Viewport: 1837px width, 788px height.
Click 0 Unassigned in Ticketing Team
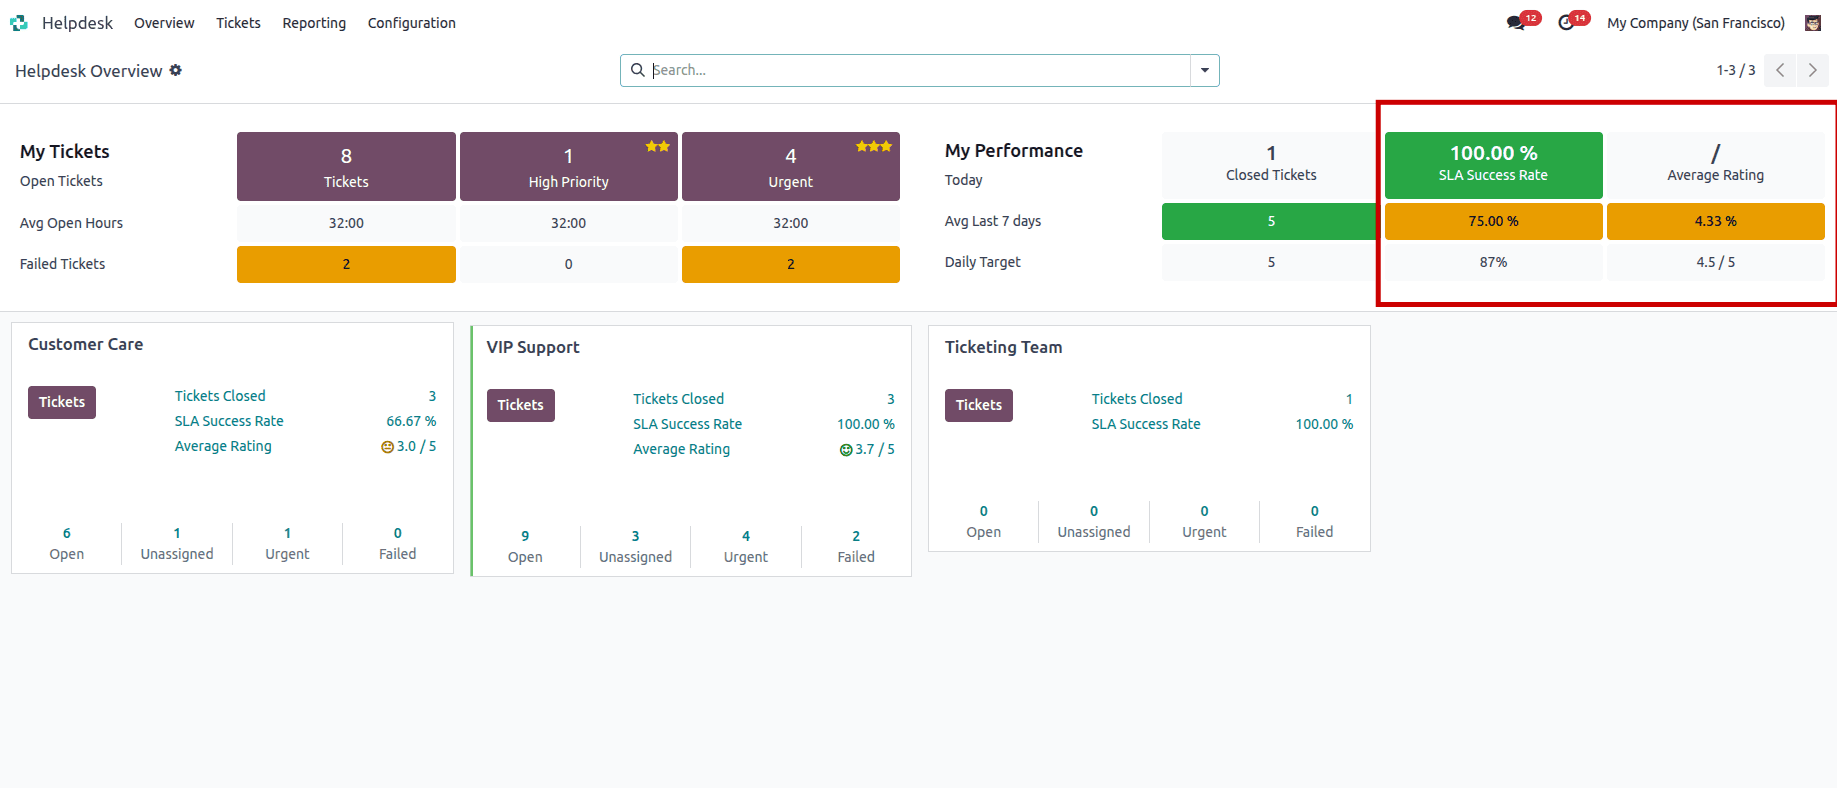(x=1094, y=522)
